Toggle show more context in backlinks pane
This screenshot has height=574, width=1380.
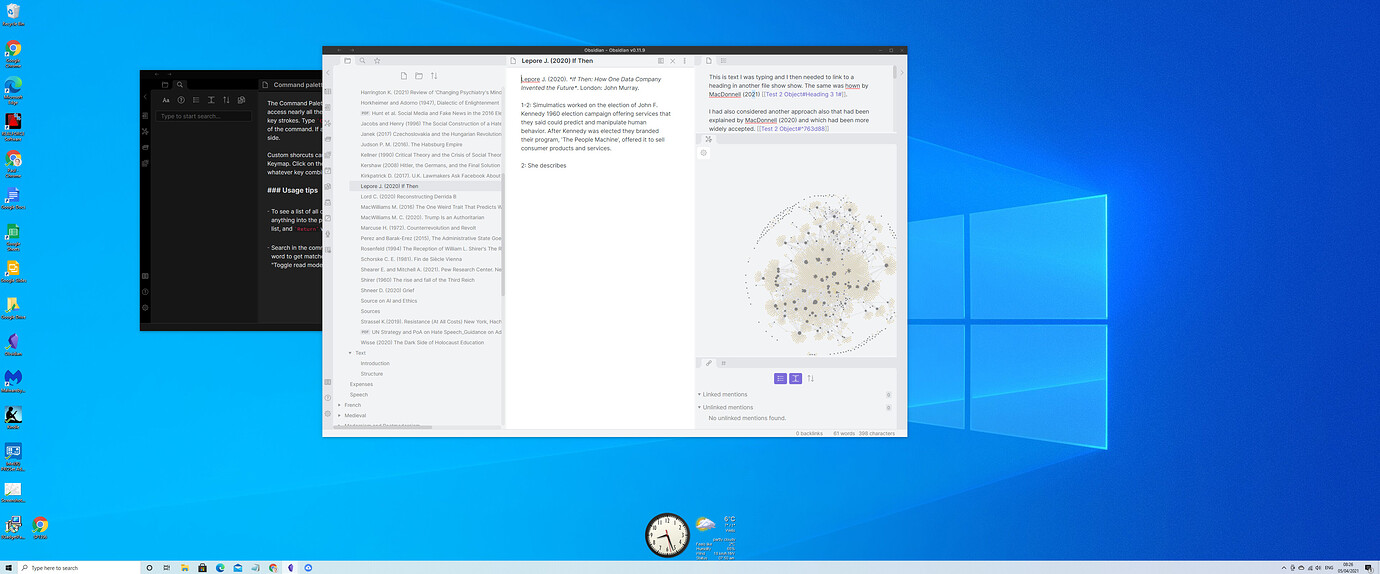(x=795, y=378)
